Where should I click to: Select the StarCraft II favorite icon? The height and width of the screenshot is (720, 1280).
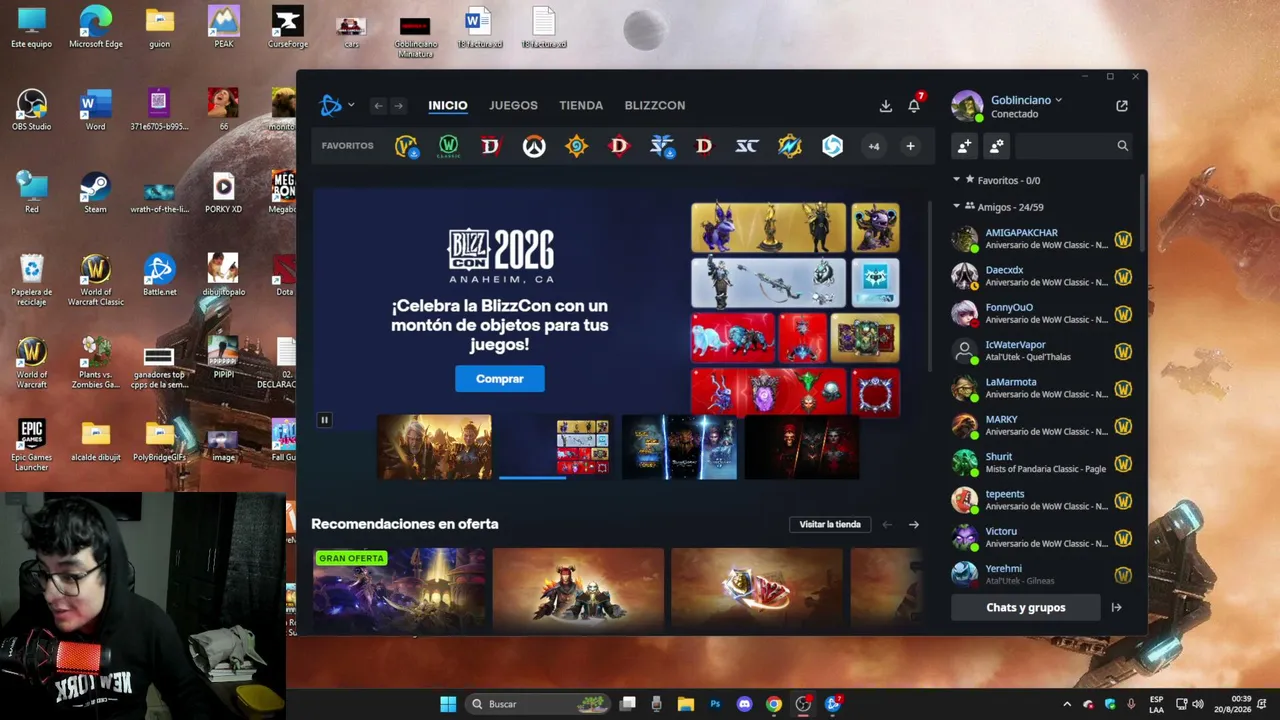point(661,146)
